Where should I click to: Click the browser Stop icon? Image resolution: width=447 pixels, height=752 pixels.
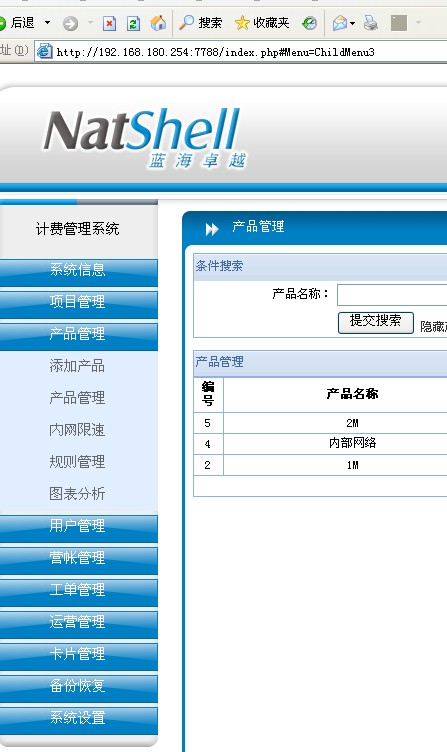point(110,23)
